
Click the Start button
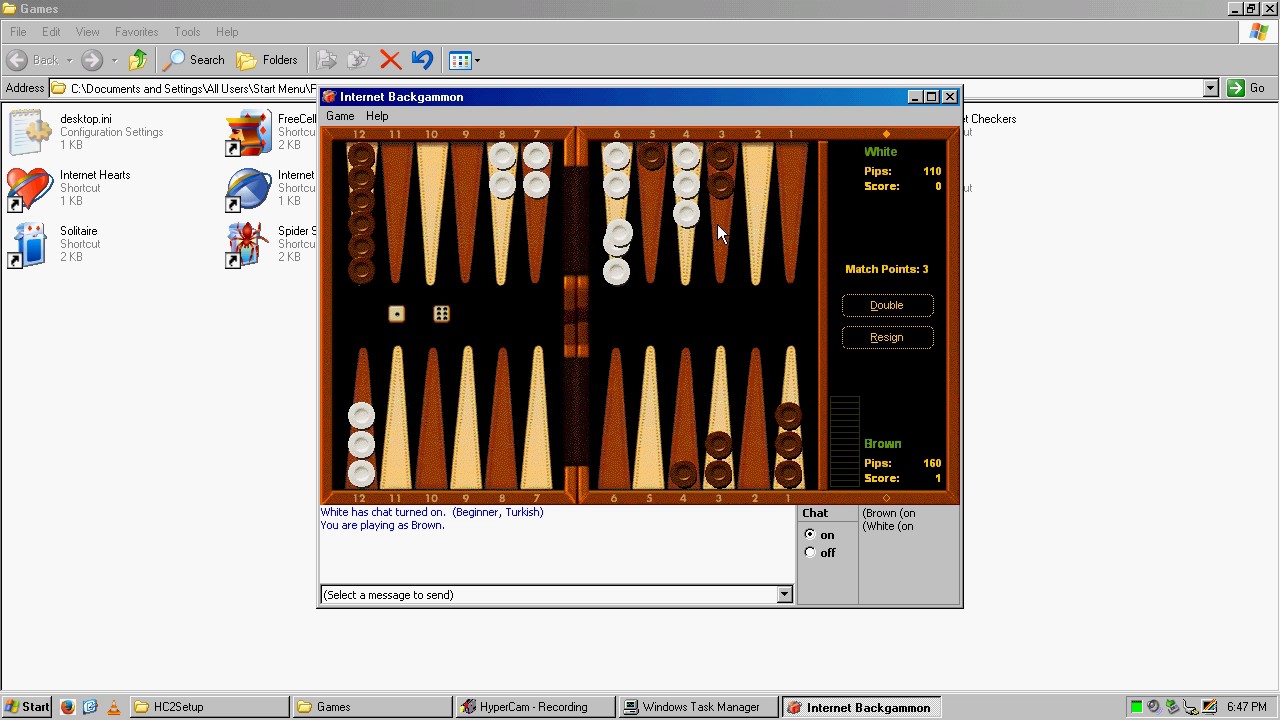tap(27, 707)
